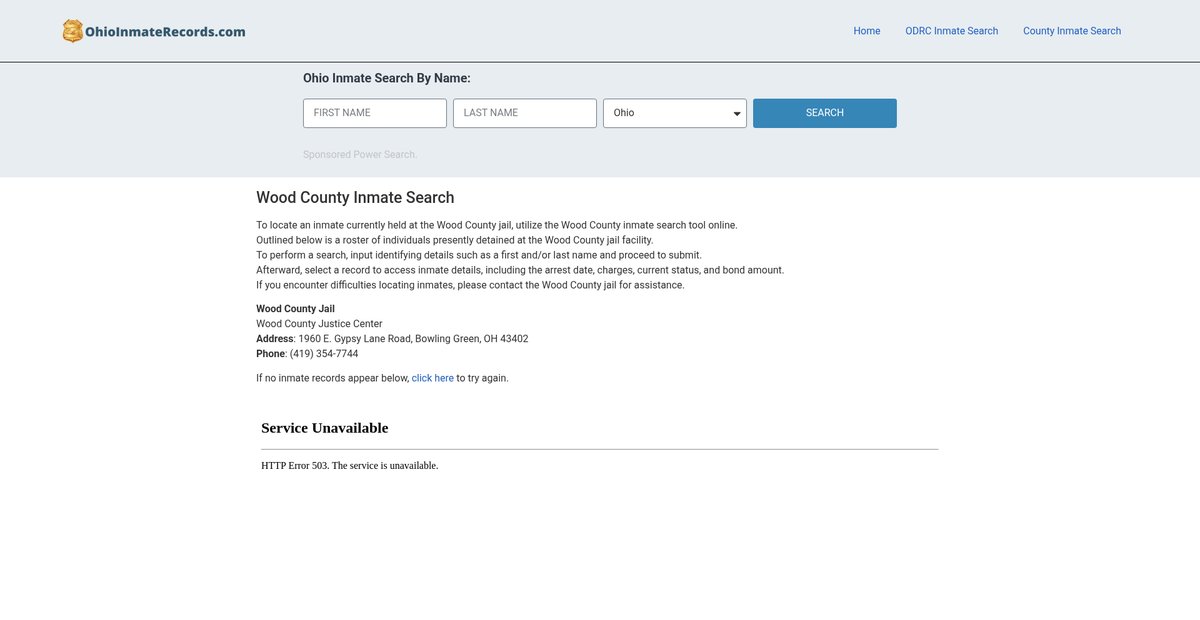Image resolution: width=1200 pixels, height=620 pixels.
Task: Click the blue Search button
Action: point(825,113)
